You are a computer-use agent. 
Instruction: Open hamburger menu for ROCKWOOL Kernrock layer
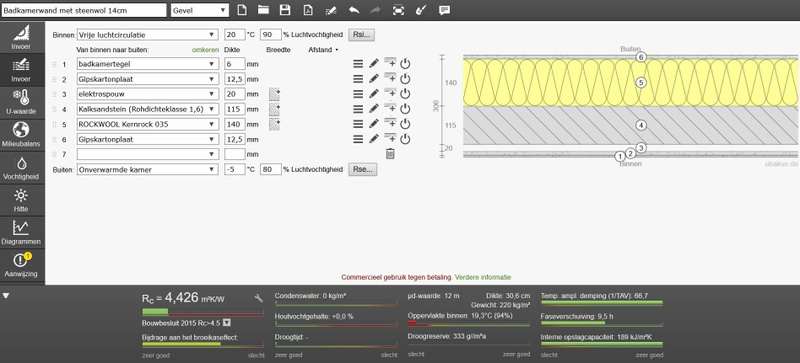(x=358, y=124)
